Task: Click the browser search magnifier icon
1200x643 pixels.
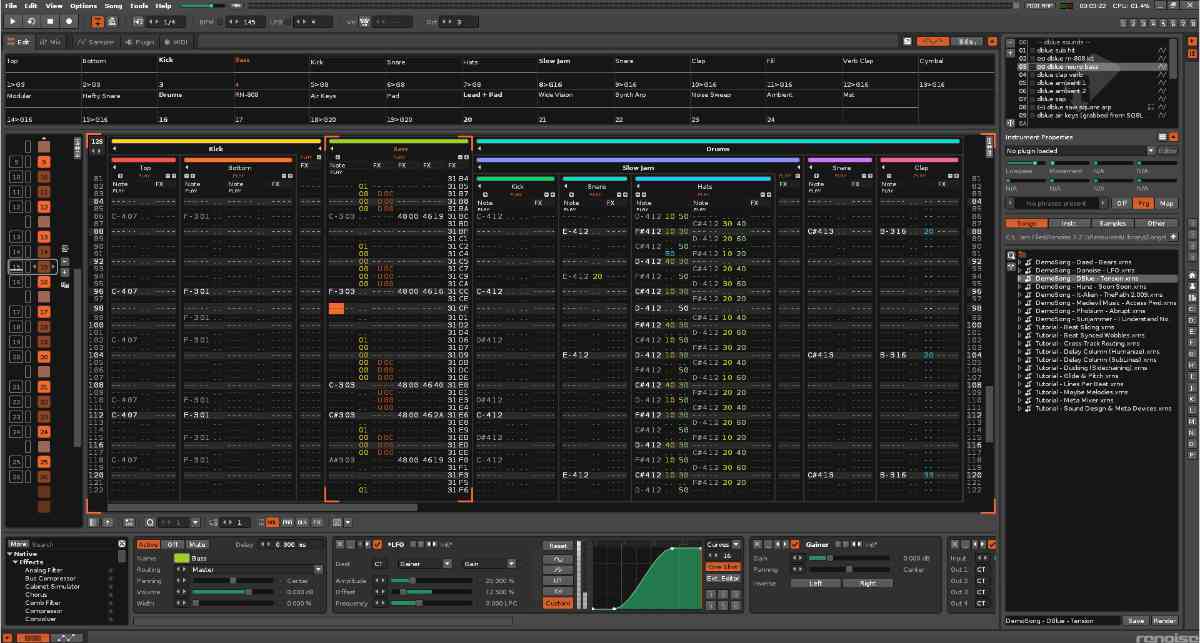Action: click(x=1011, y=255)
